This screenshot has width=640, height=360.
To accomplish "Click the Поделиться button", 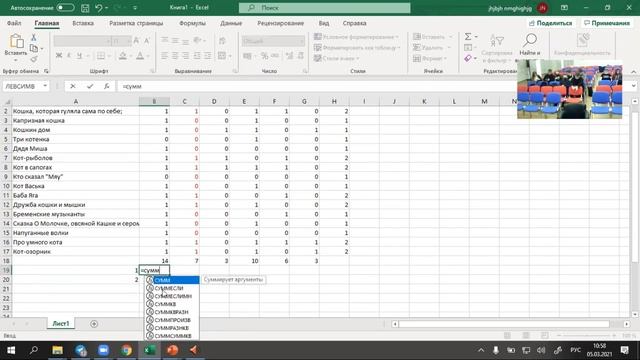I will (x=550, y=23).
